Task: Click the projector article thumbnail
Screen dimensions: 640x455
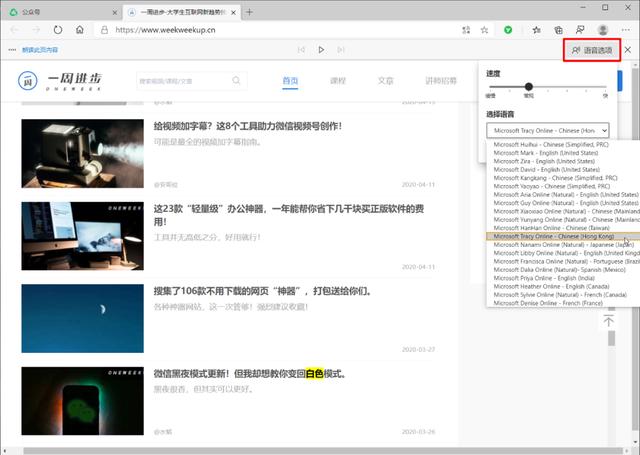Action: pyautogui.click(x=82, y=153)
